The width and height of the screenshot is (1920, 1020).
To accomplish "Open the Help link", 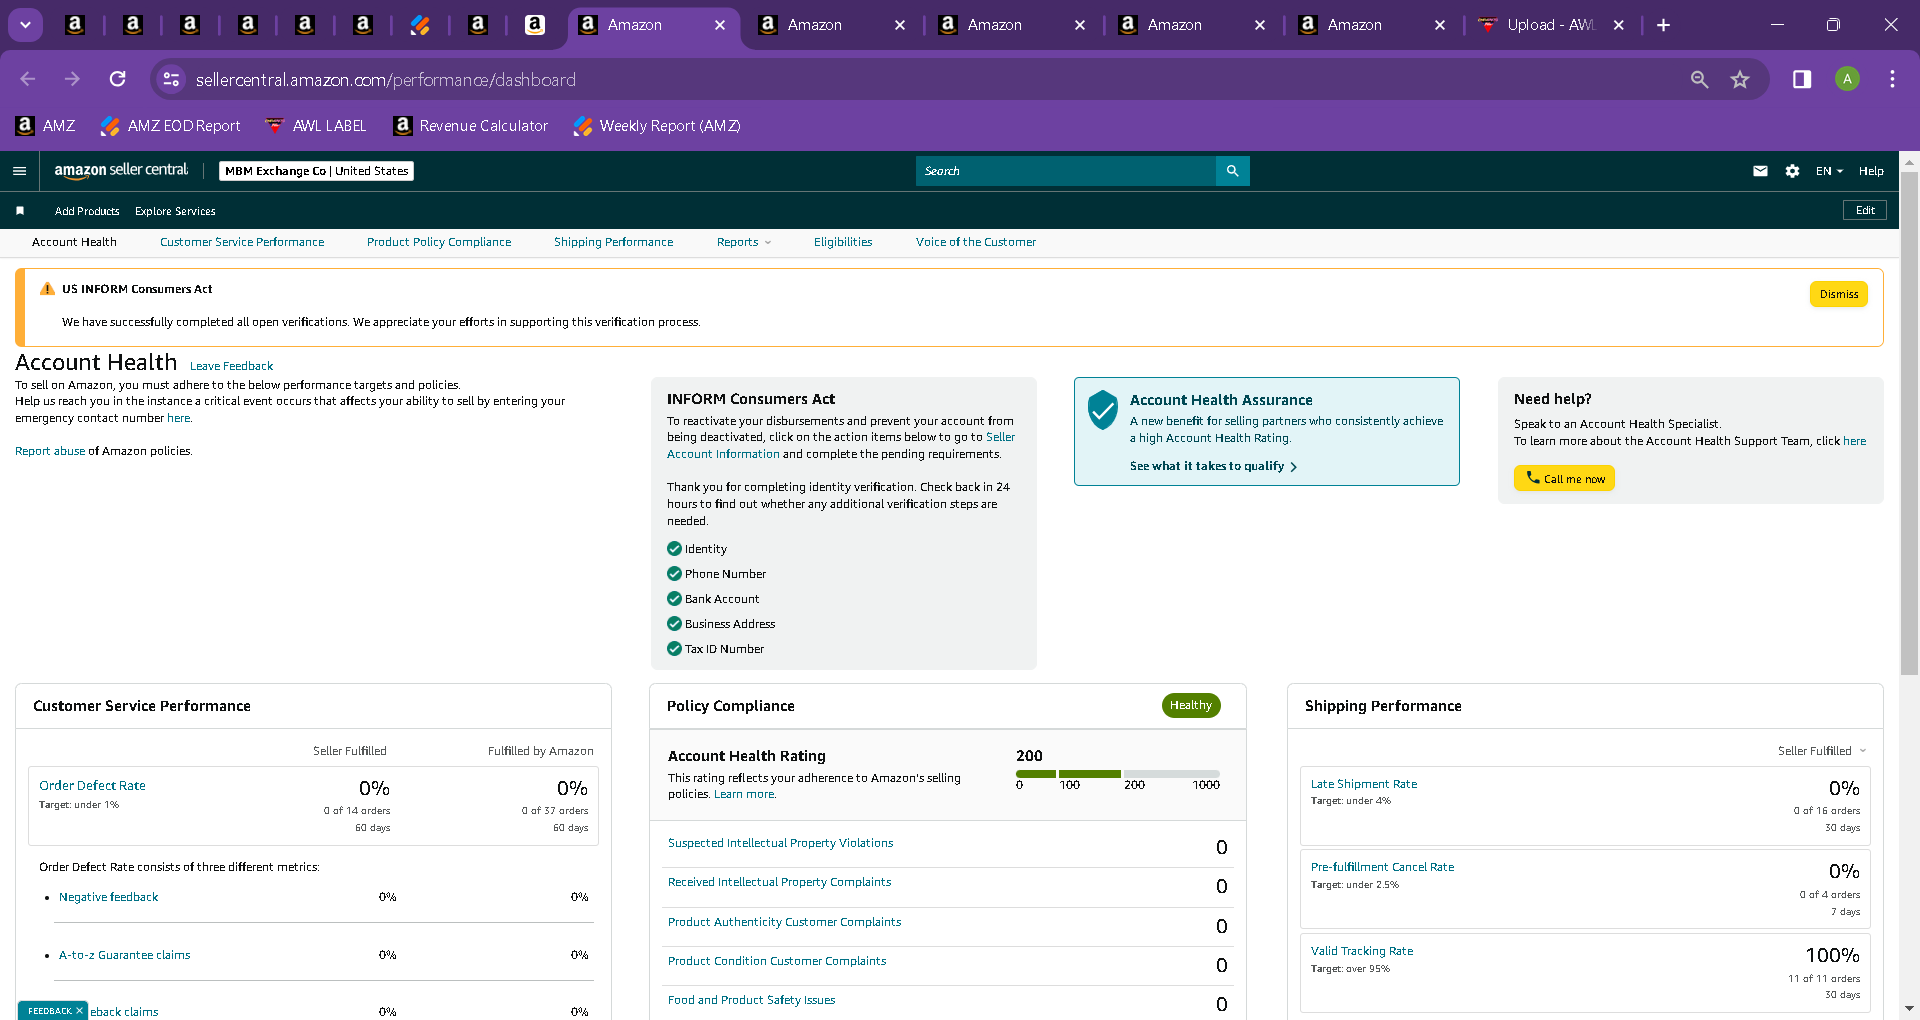I will 1871,171.
